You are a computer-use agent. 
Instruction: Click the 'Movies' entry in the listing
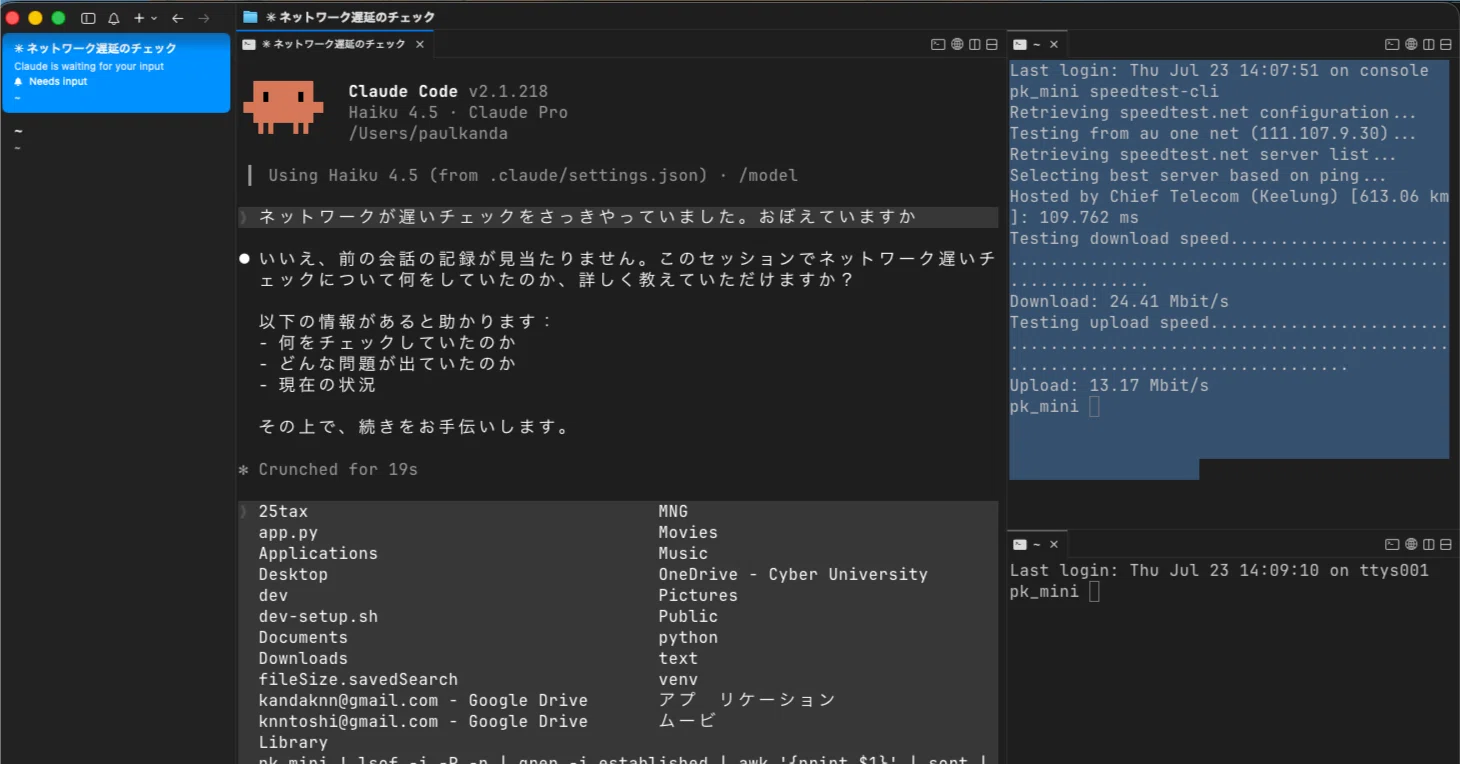point(688,532)
